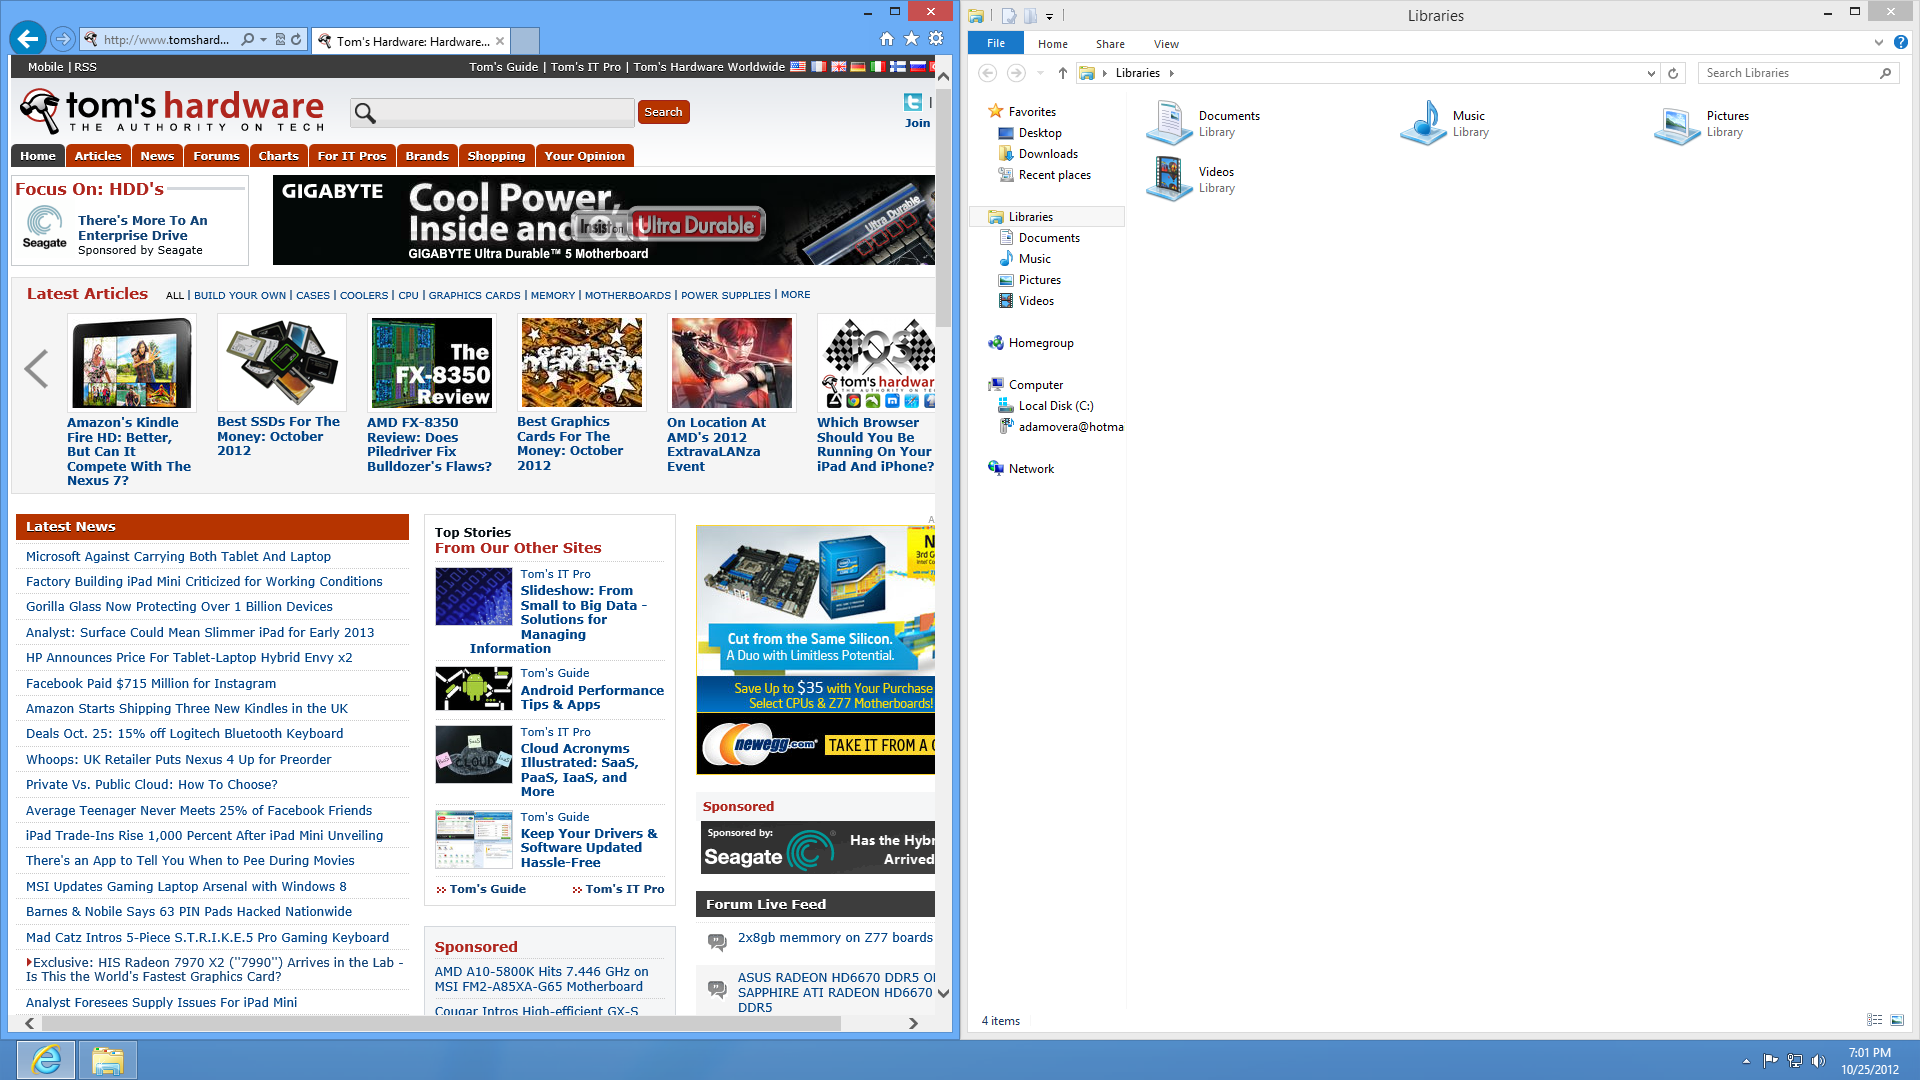Select the Documents library icon
Image resolution: width=1920 pixels, height=1080 pixels.
tap(1169, 123)
